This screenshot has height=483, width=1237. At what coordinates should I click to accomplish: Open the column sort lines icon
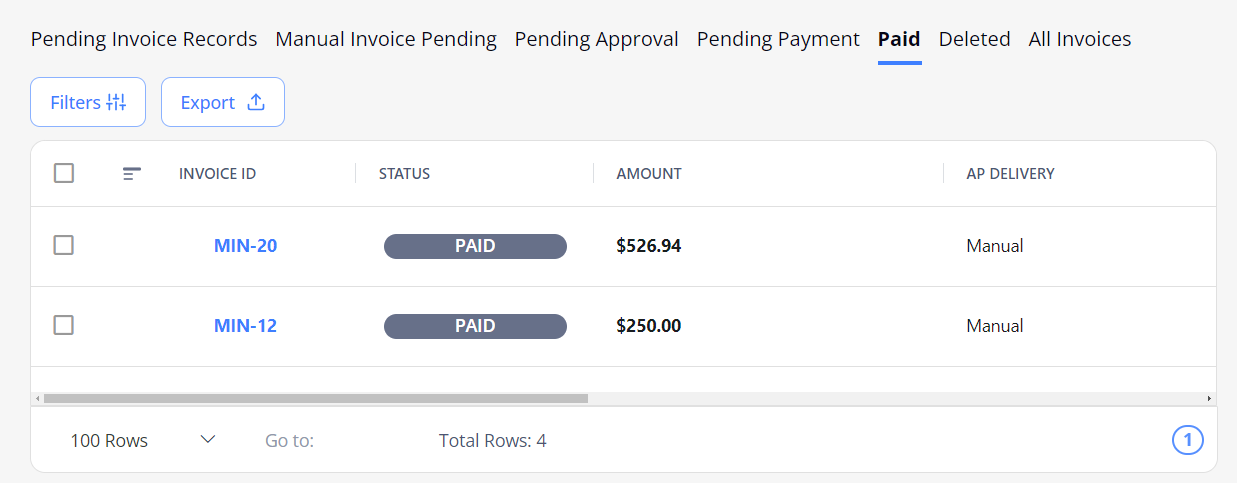[131, 174]
